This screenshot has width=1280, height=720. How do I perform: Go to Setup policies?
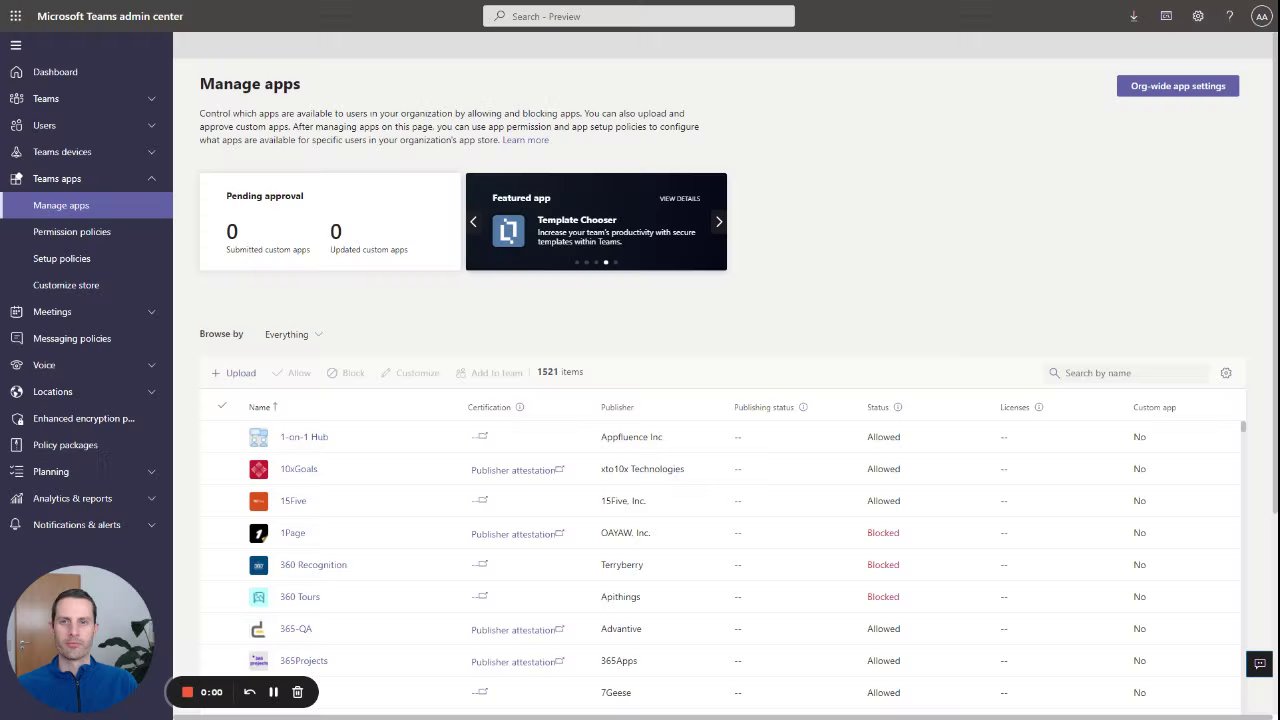click(x=62, y=258)
